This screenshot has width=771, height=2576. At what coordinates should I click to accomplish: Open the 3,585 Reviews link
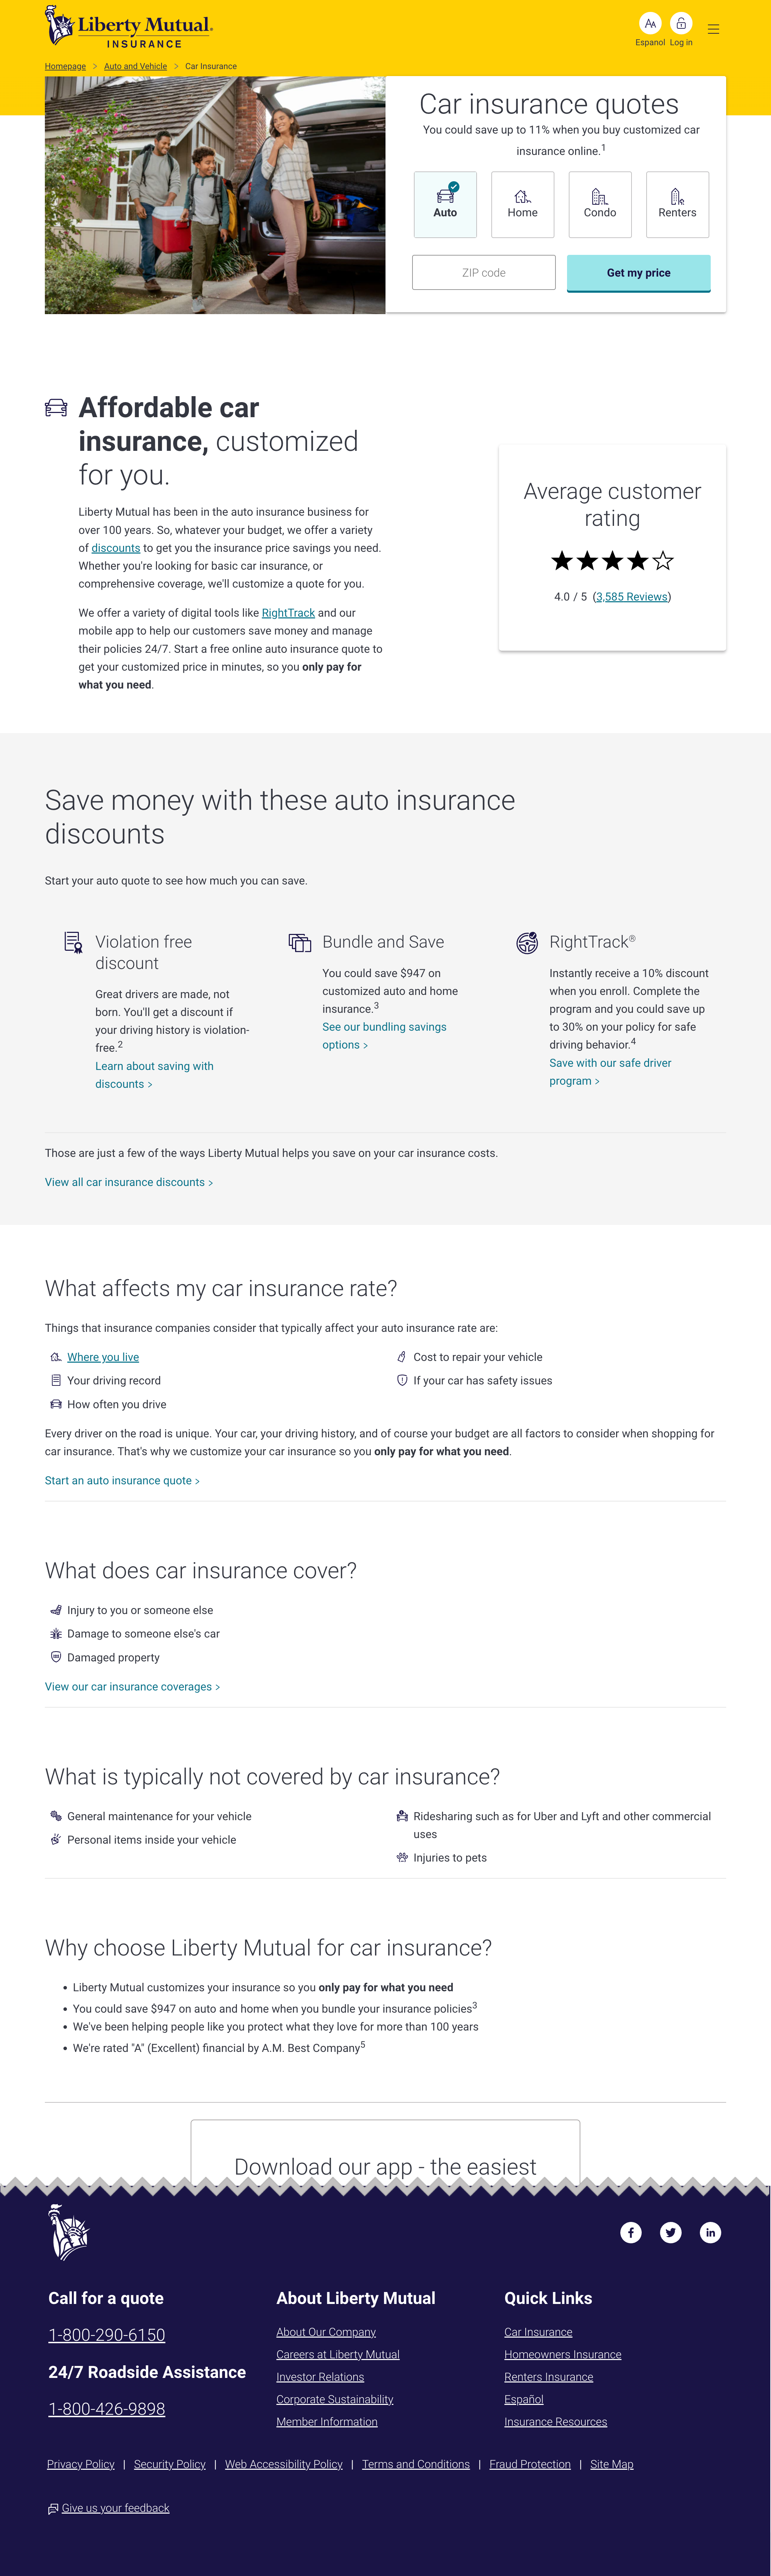click(632, 597)
